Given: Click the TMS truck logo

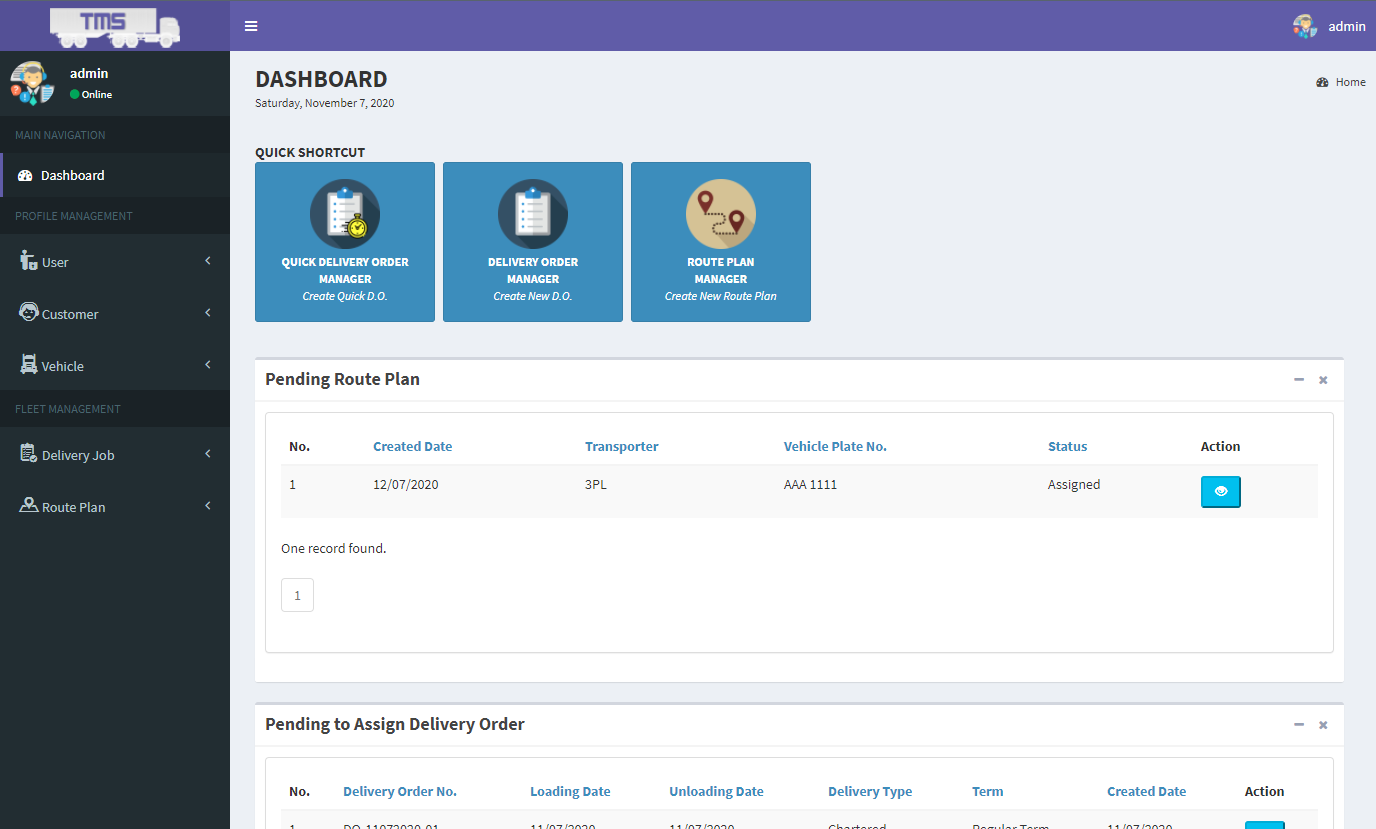Looking at the screenshot, I should point(115,26).
